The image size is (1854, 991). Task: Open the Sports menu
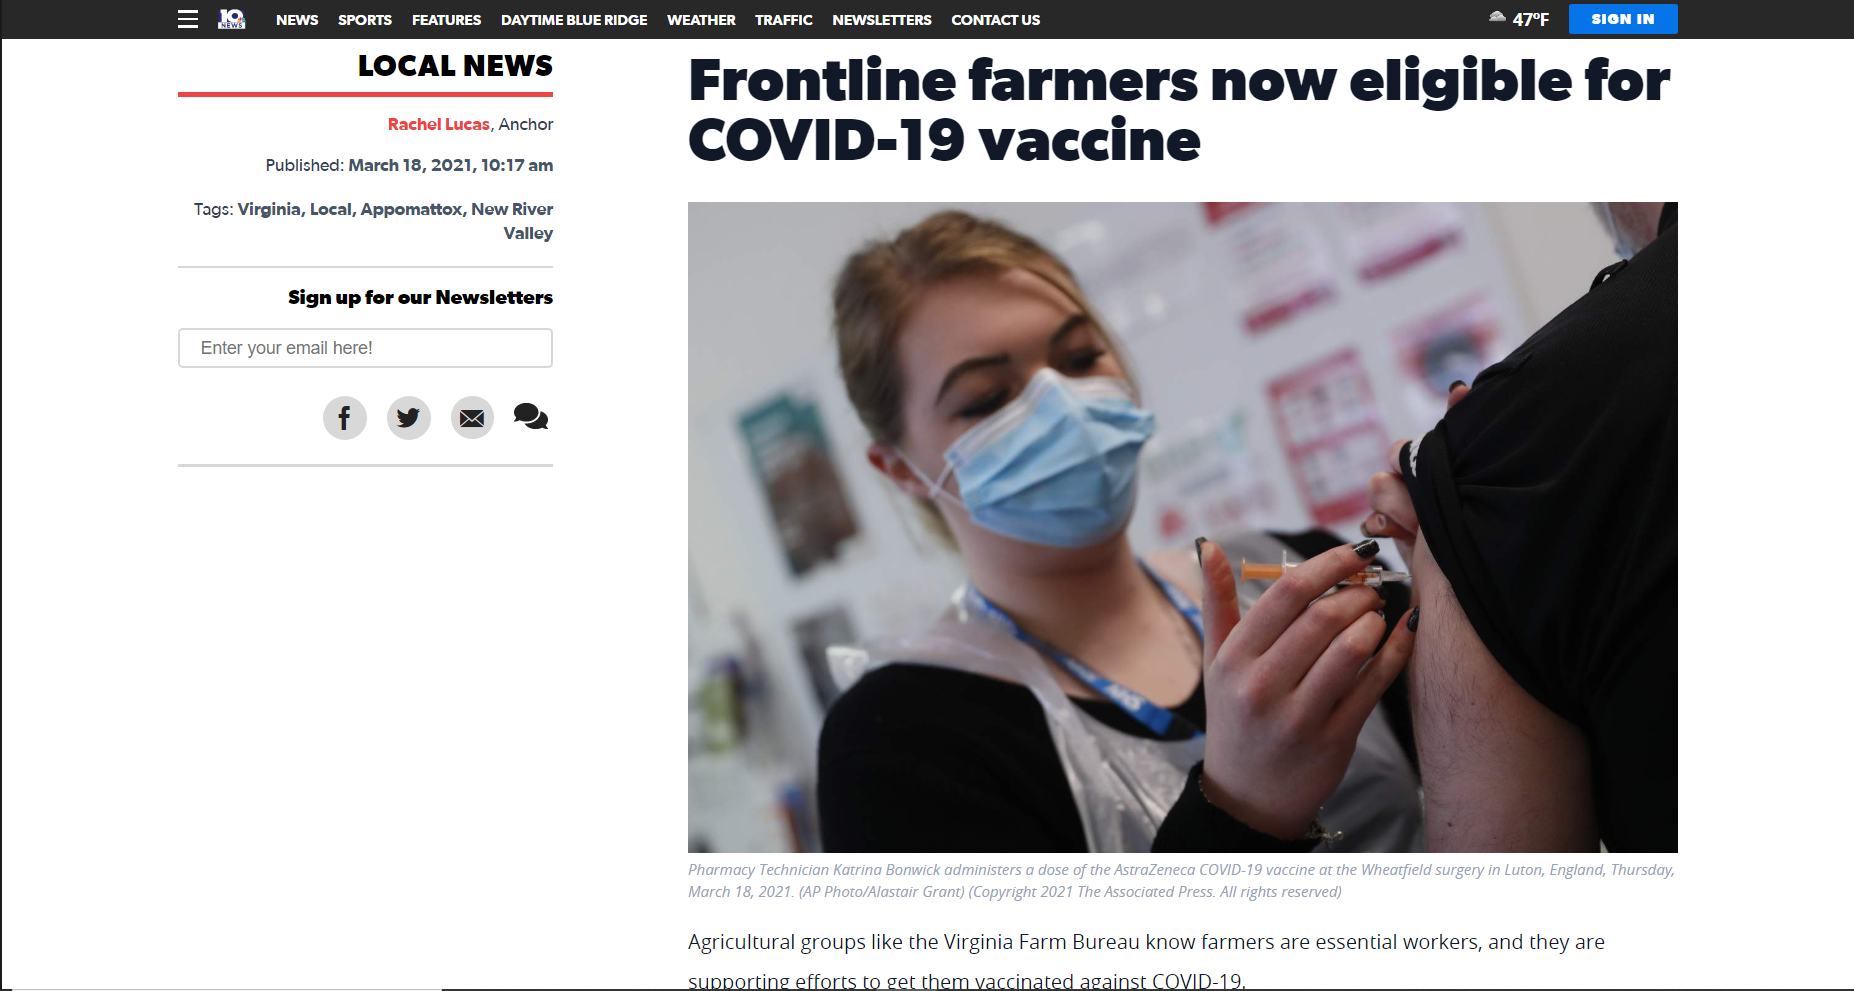point(365,20)
